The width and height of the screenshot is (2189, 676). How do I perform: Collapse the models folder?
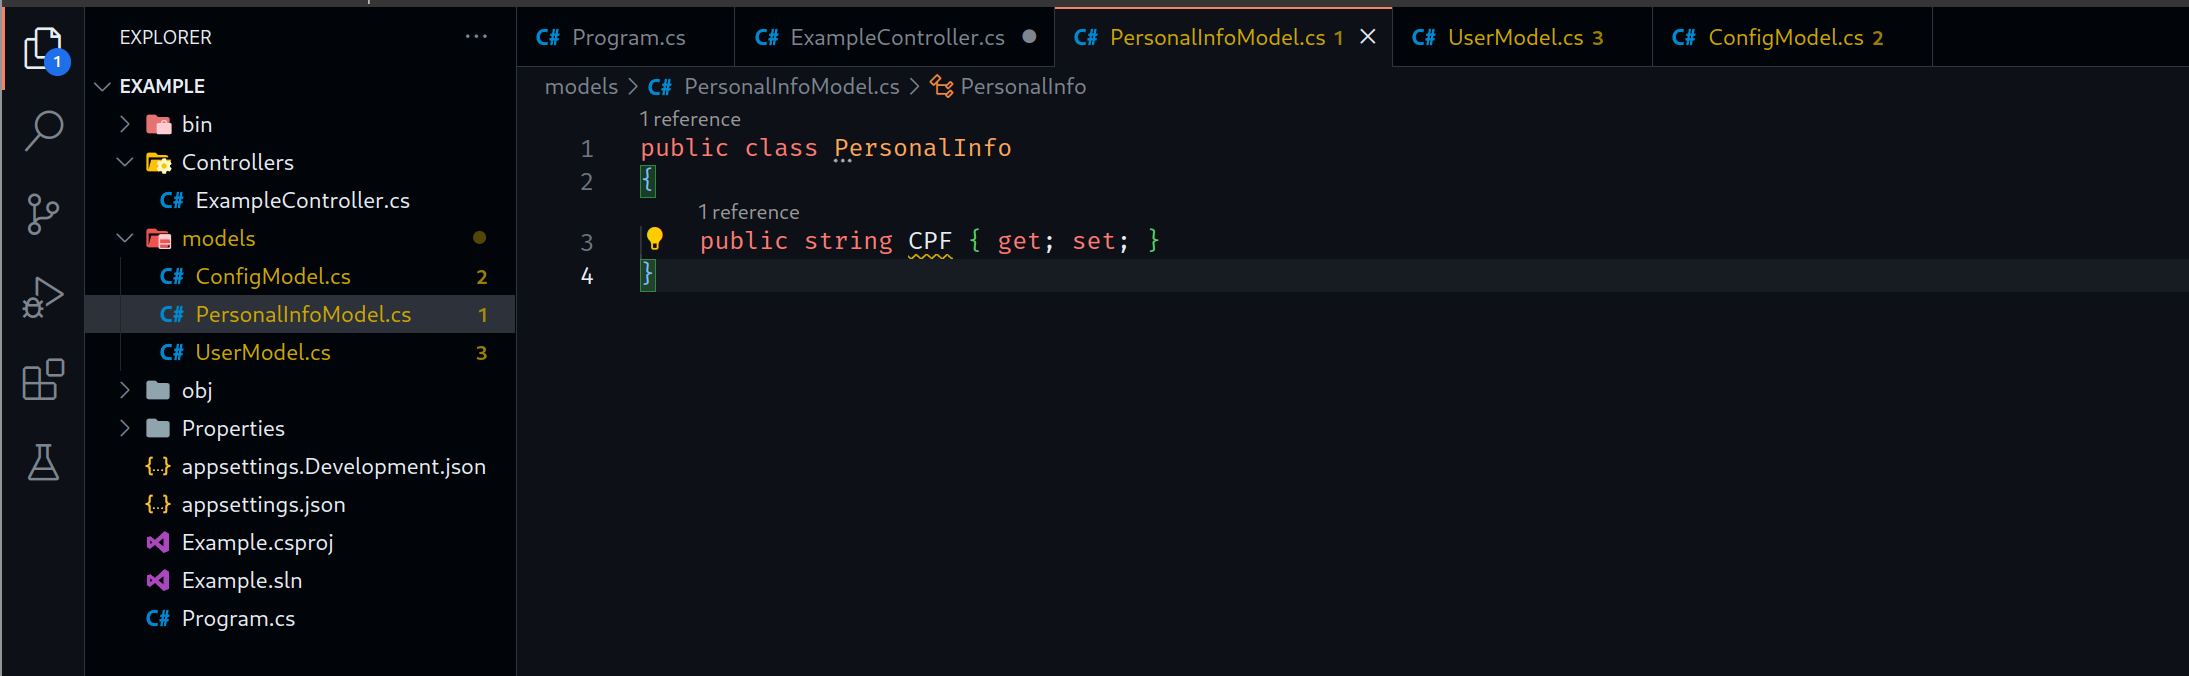pos(125,238)
